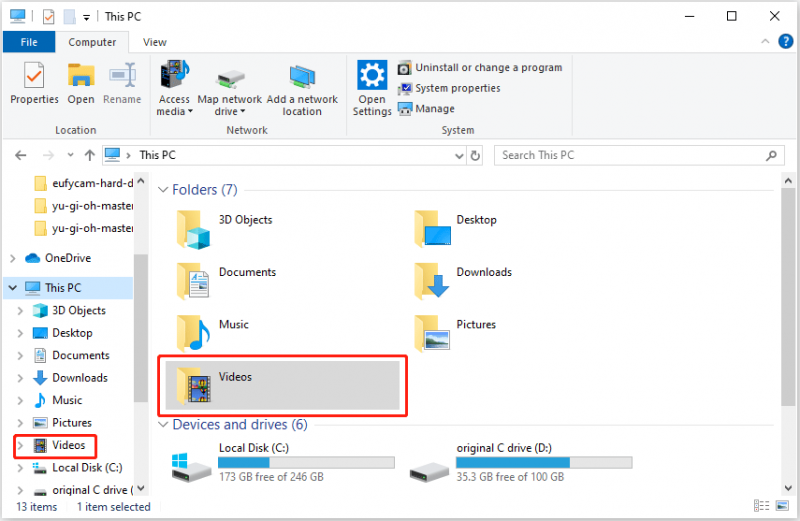Open the address bar history dropdown
The image size is (800, 521).
[459, 156]
